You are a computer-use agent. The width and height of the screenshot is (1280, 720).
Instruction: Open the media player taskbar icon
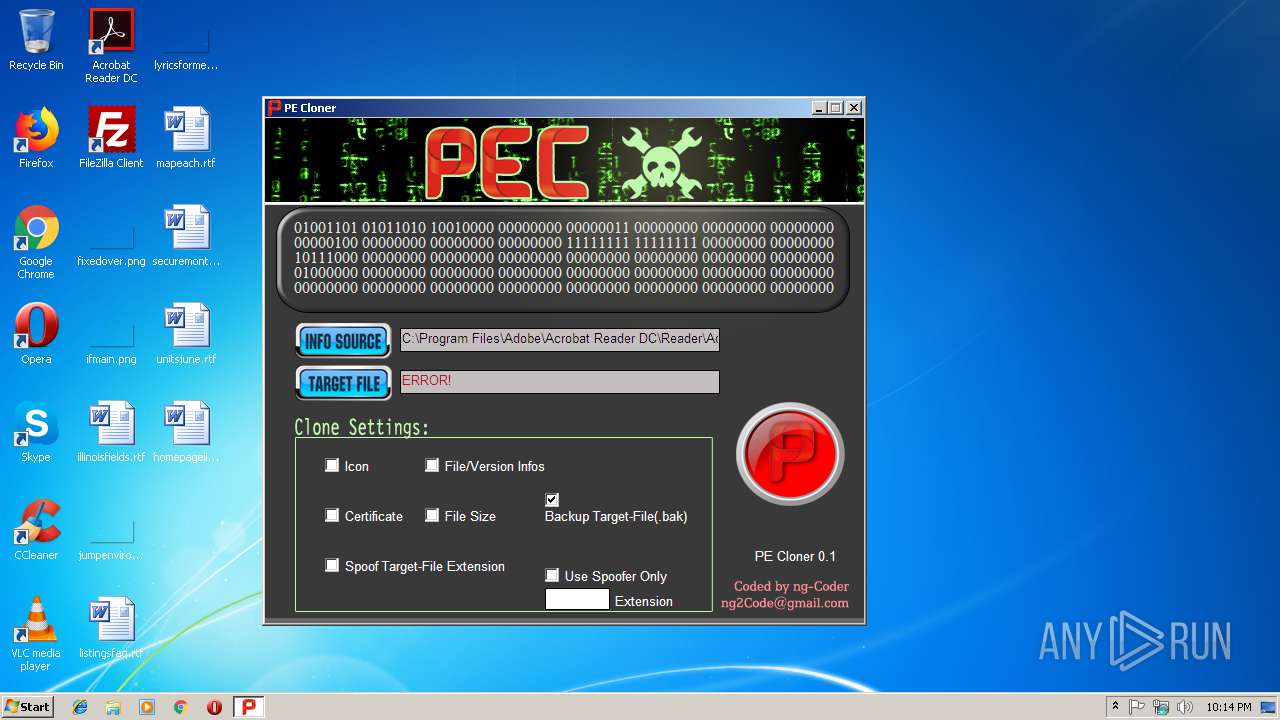(147, 707)
